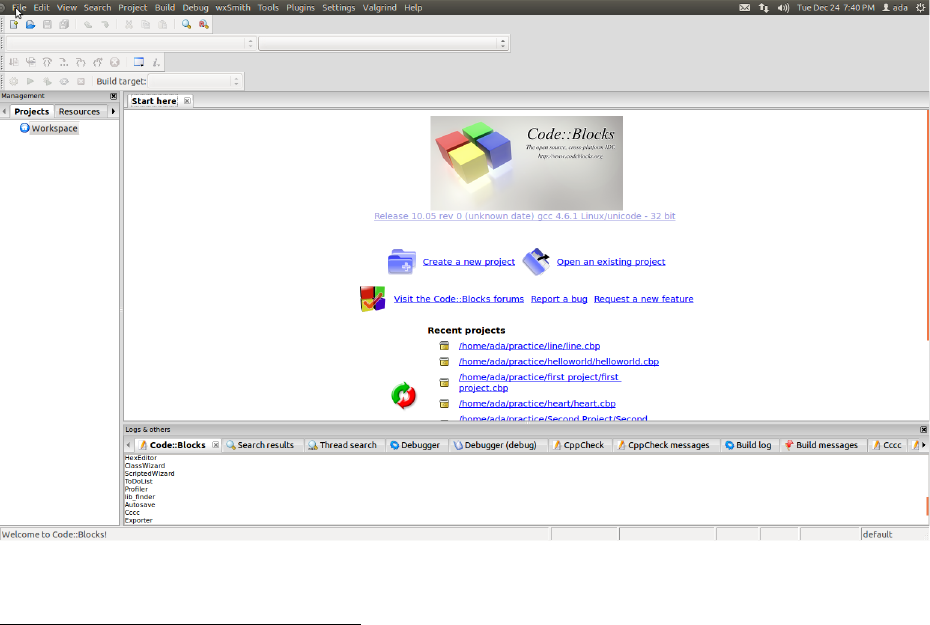Show earlier log tabs with left arrow
Viewport: 930px width, 625px height.
pos(129,445)
